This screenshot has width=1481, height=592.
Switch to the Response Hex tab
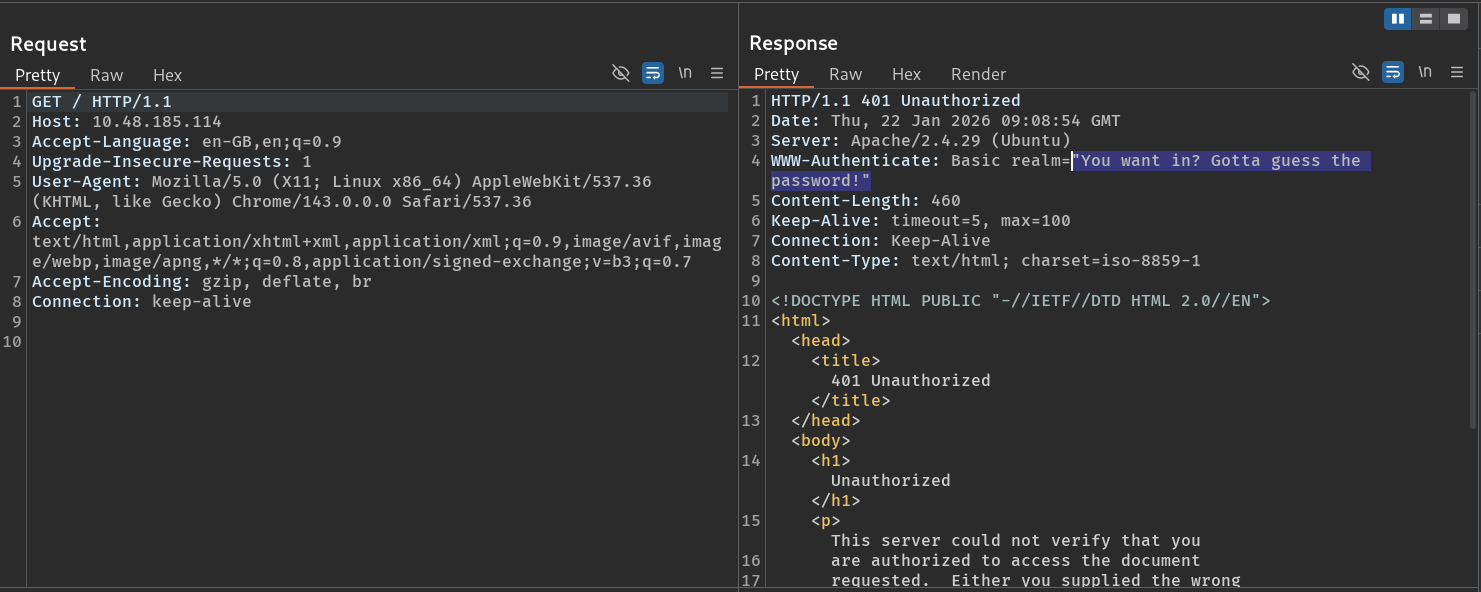coord(906,74)
